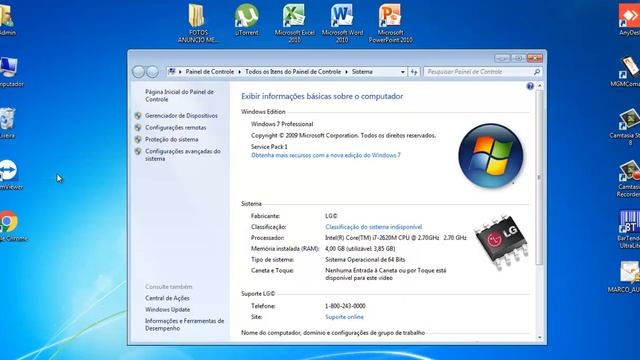
Task: Click the Windows 7 logo image
Action: coord(490,156)
